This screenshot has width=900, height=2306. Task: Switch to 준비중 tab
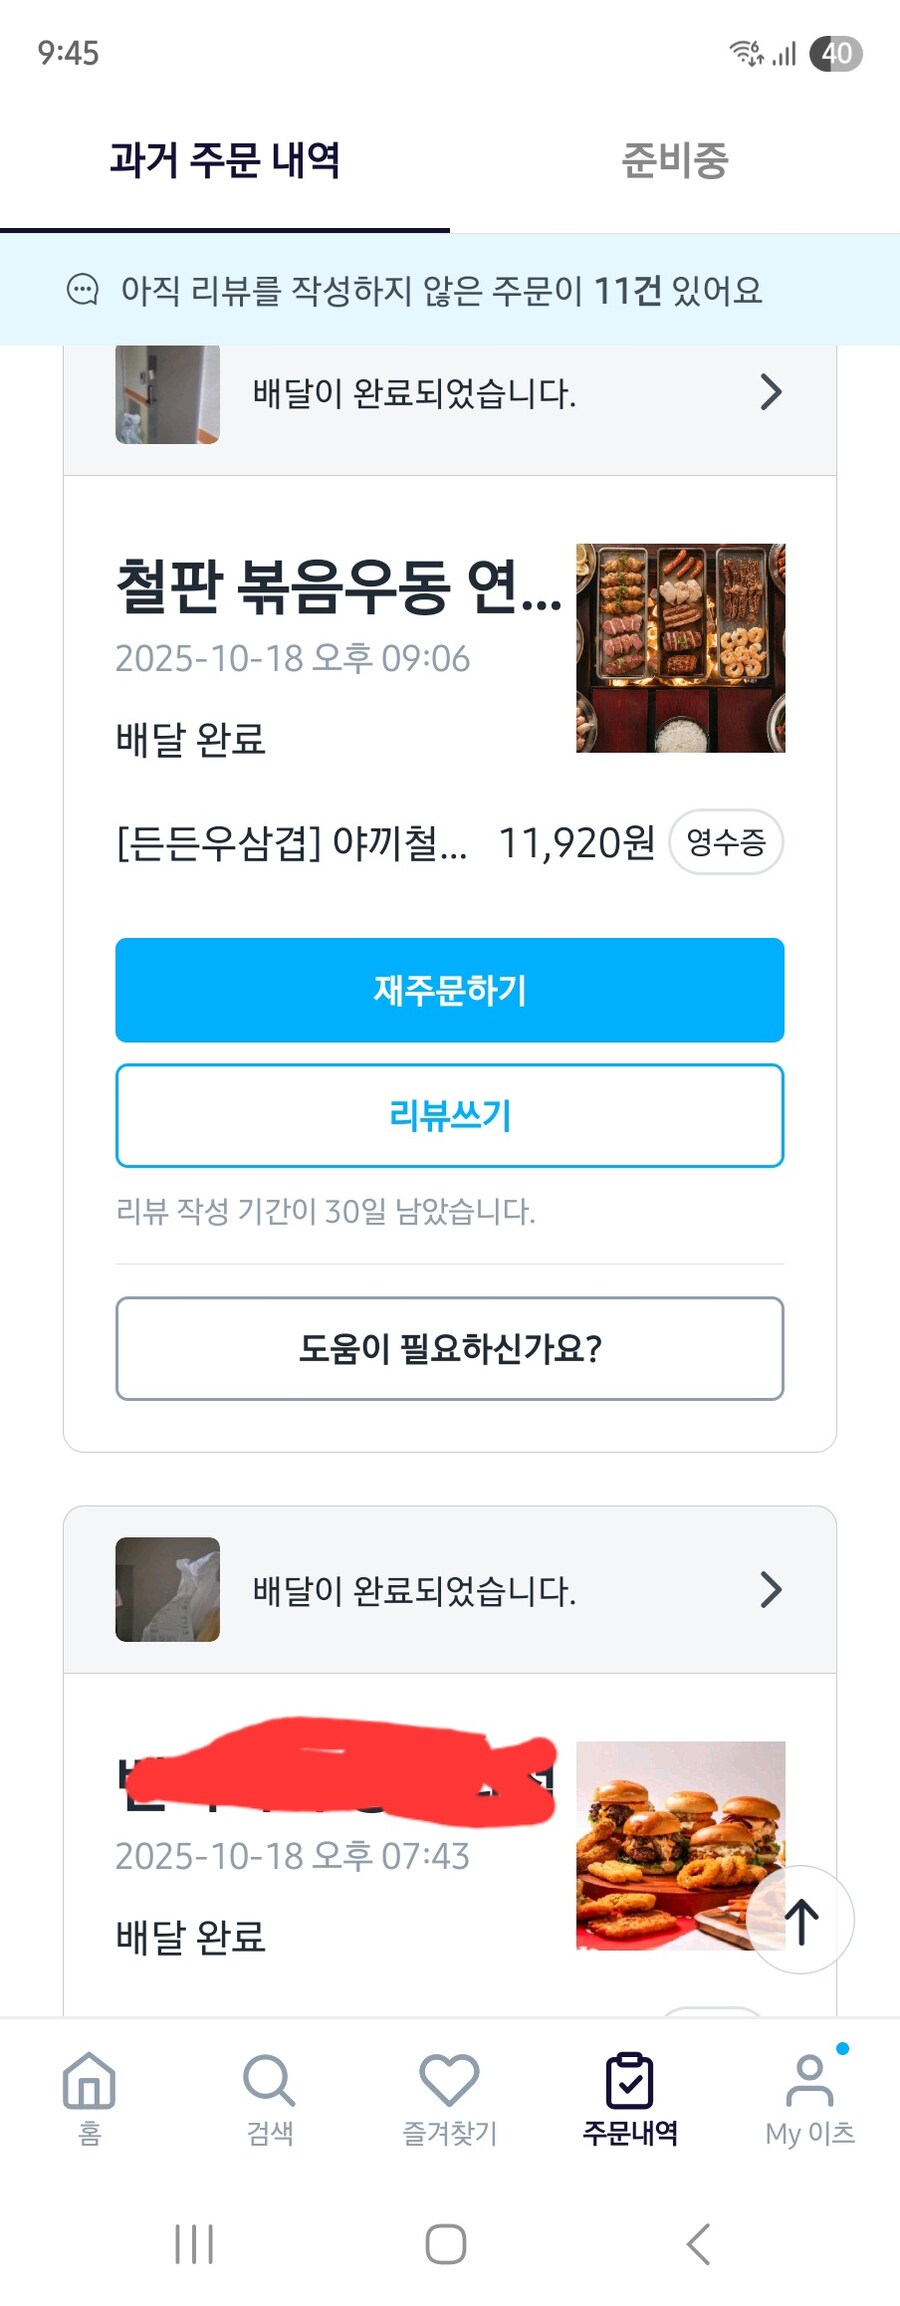pyautogui.click(x=675, y=160)
